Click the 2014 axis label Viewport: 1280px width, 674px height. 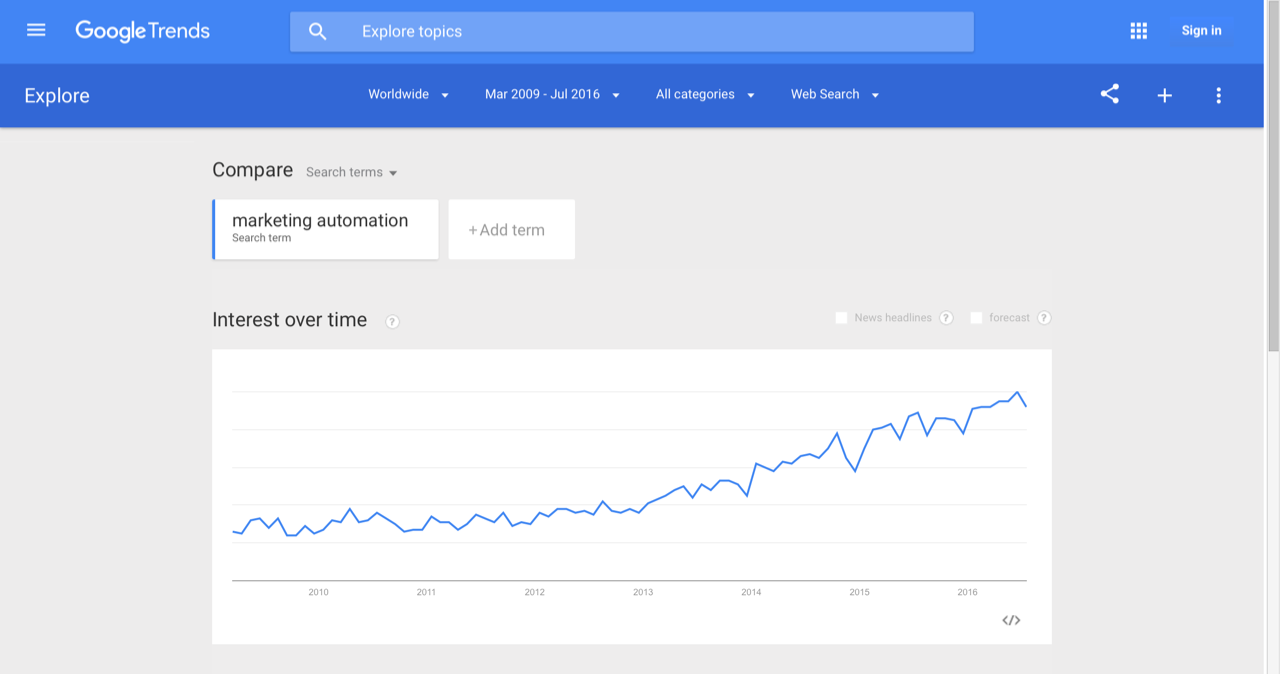751,592
